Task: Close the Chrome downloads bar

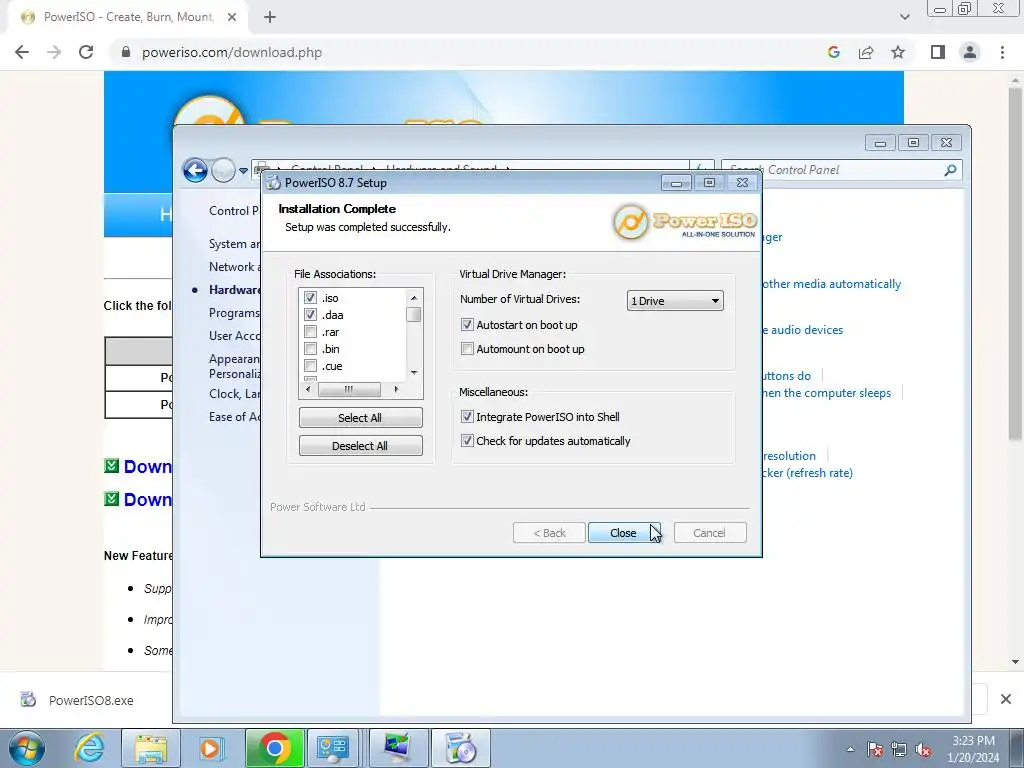Action: pos(1006,699)
